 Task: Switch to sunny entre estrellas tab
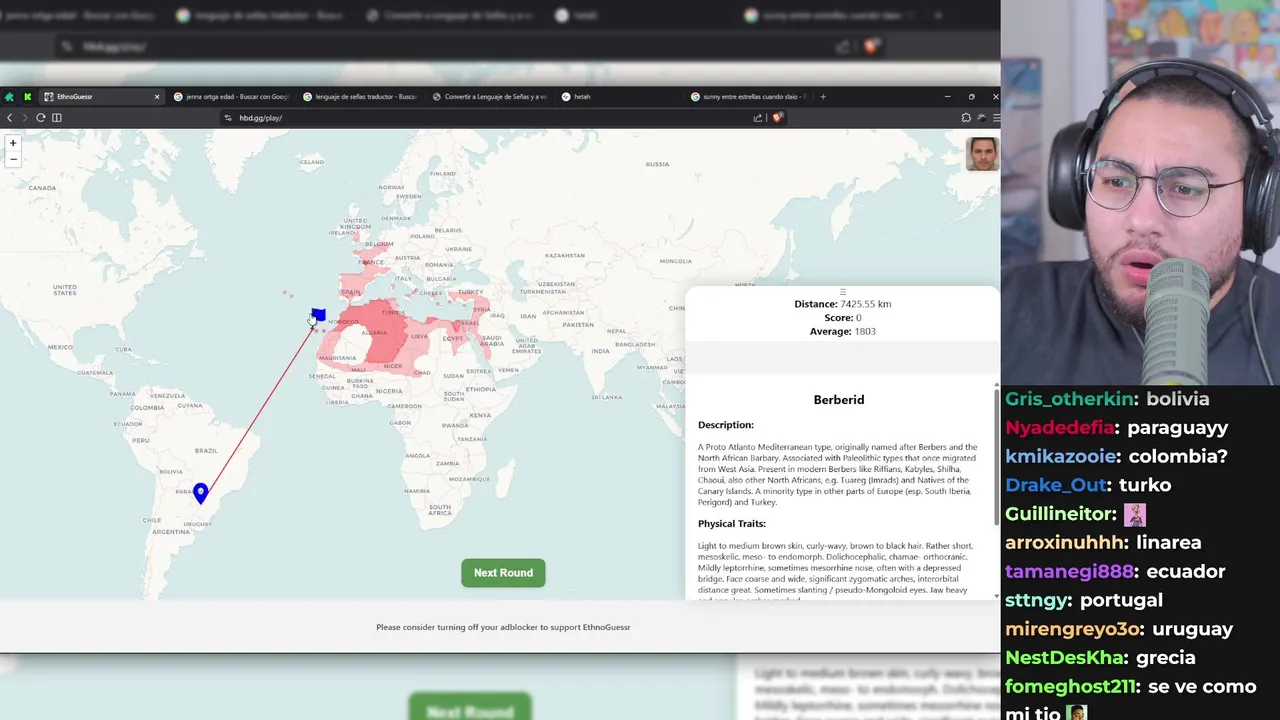pos(748,97)
